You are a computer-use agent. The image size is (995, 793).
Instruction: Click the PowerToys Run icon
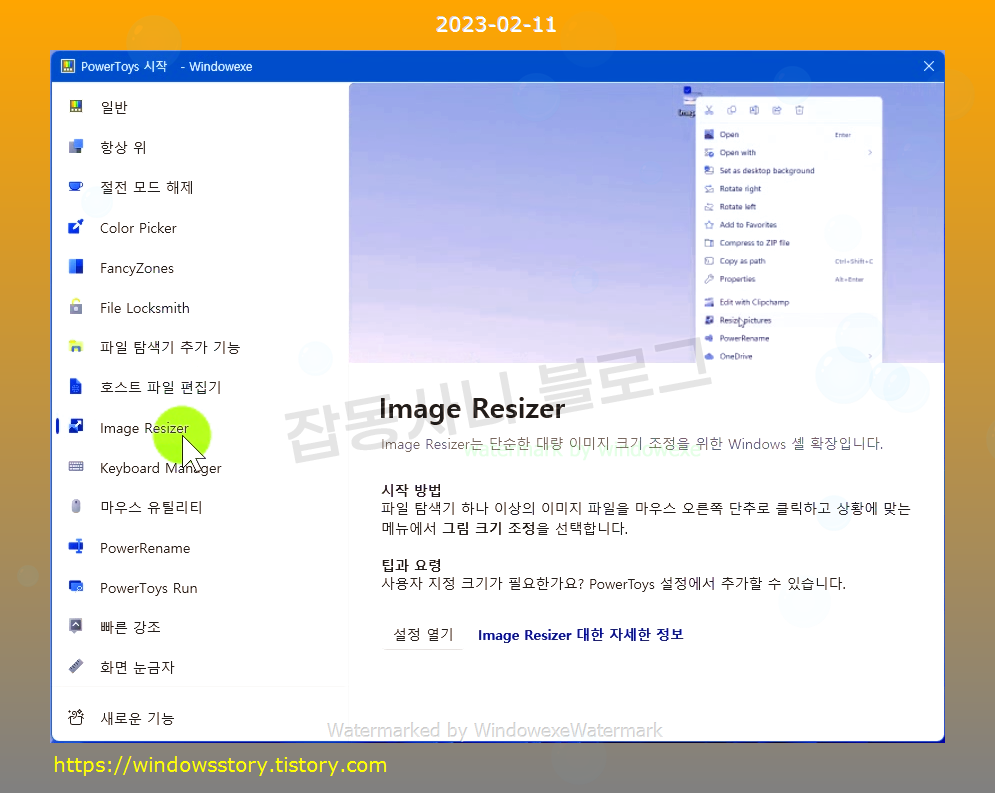(76, 586)
